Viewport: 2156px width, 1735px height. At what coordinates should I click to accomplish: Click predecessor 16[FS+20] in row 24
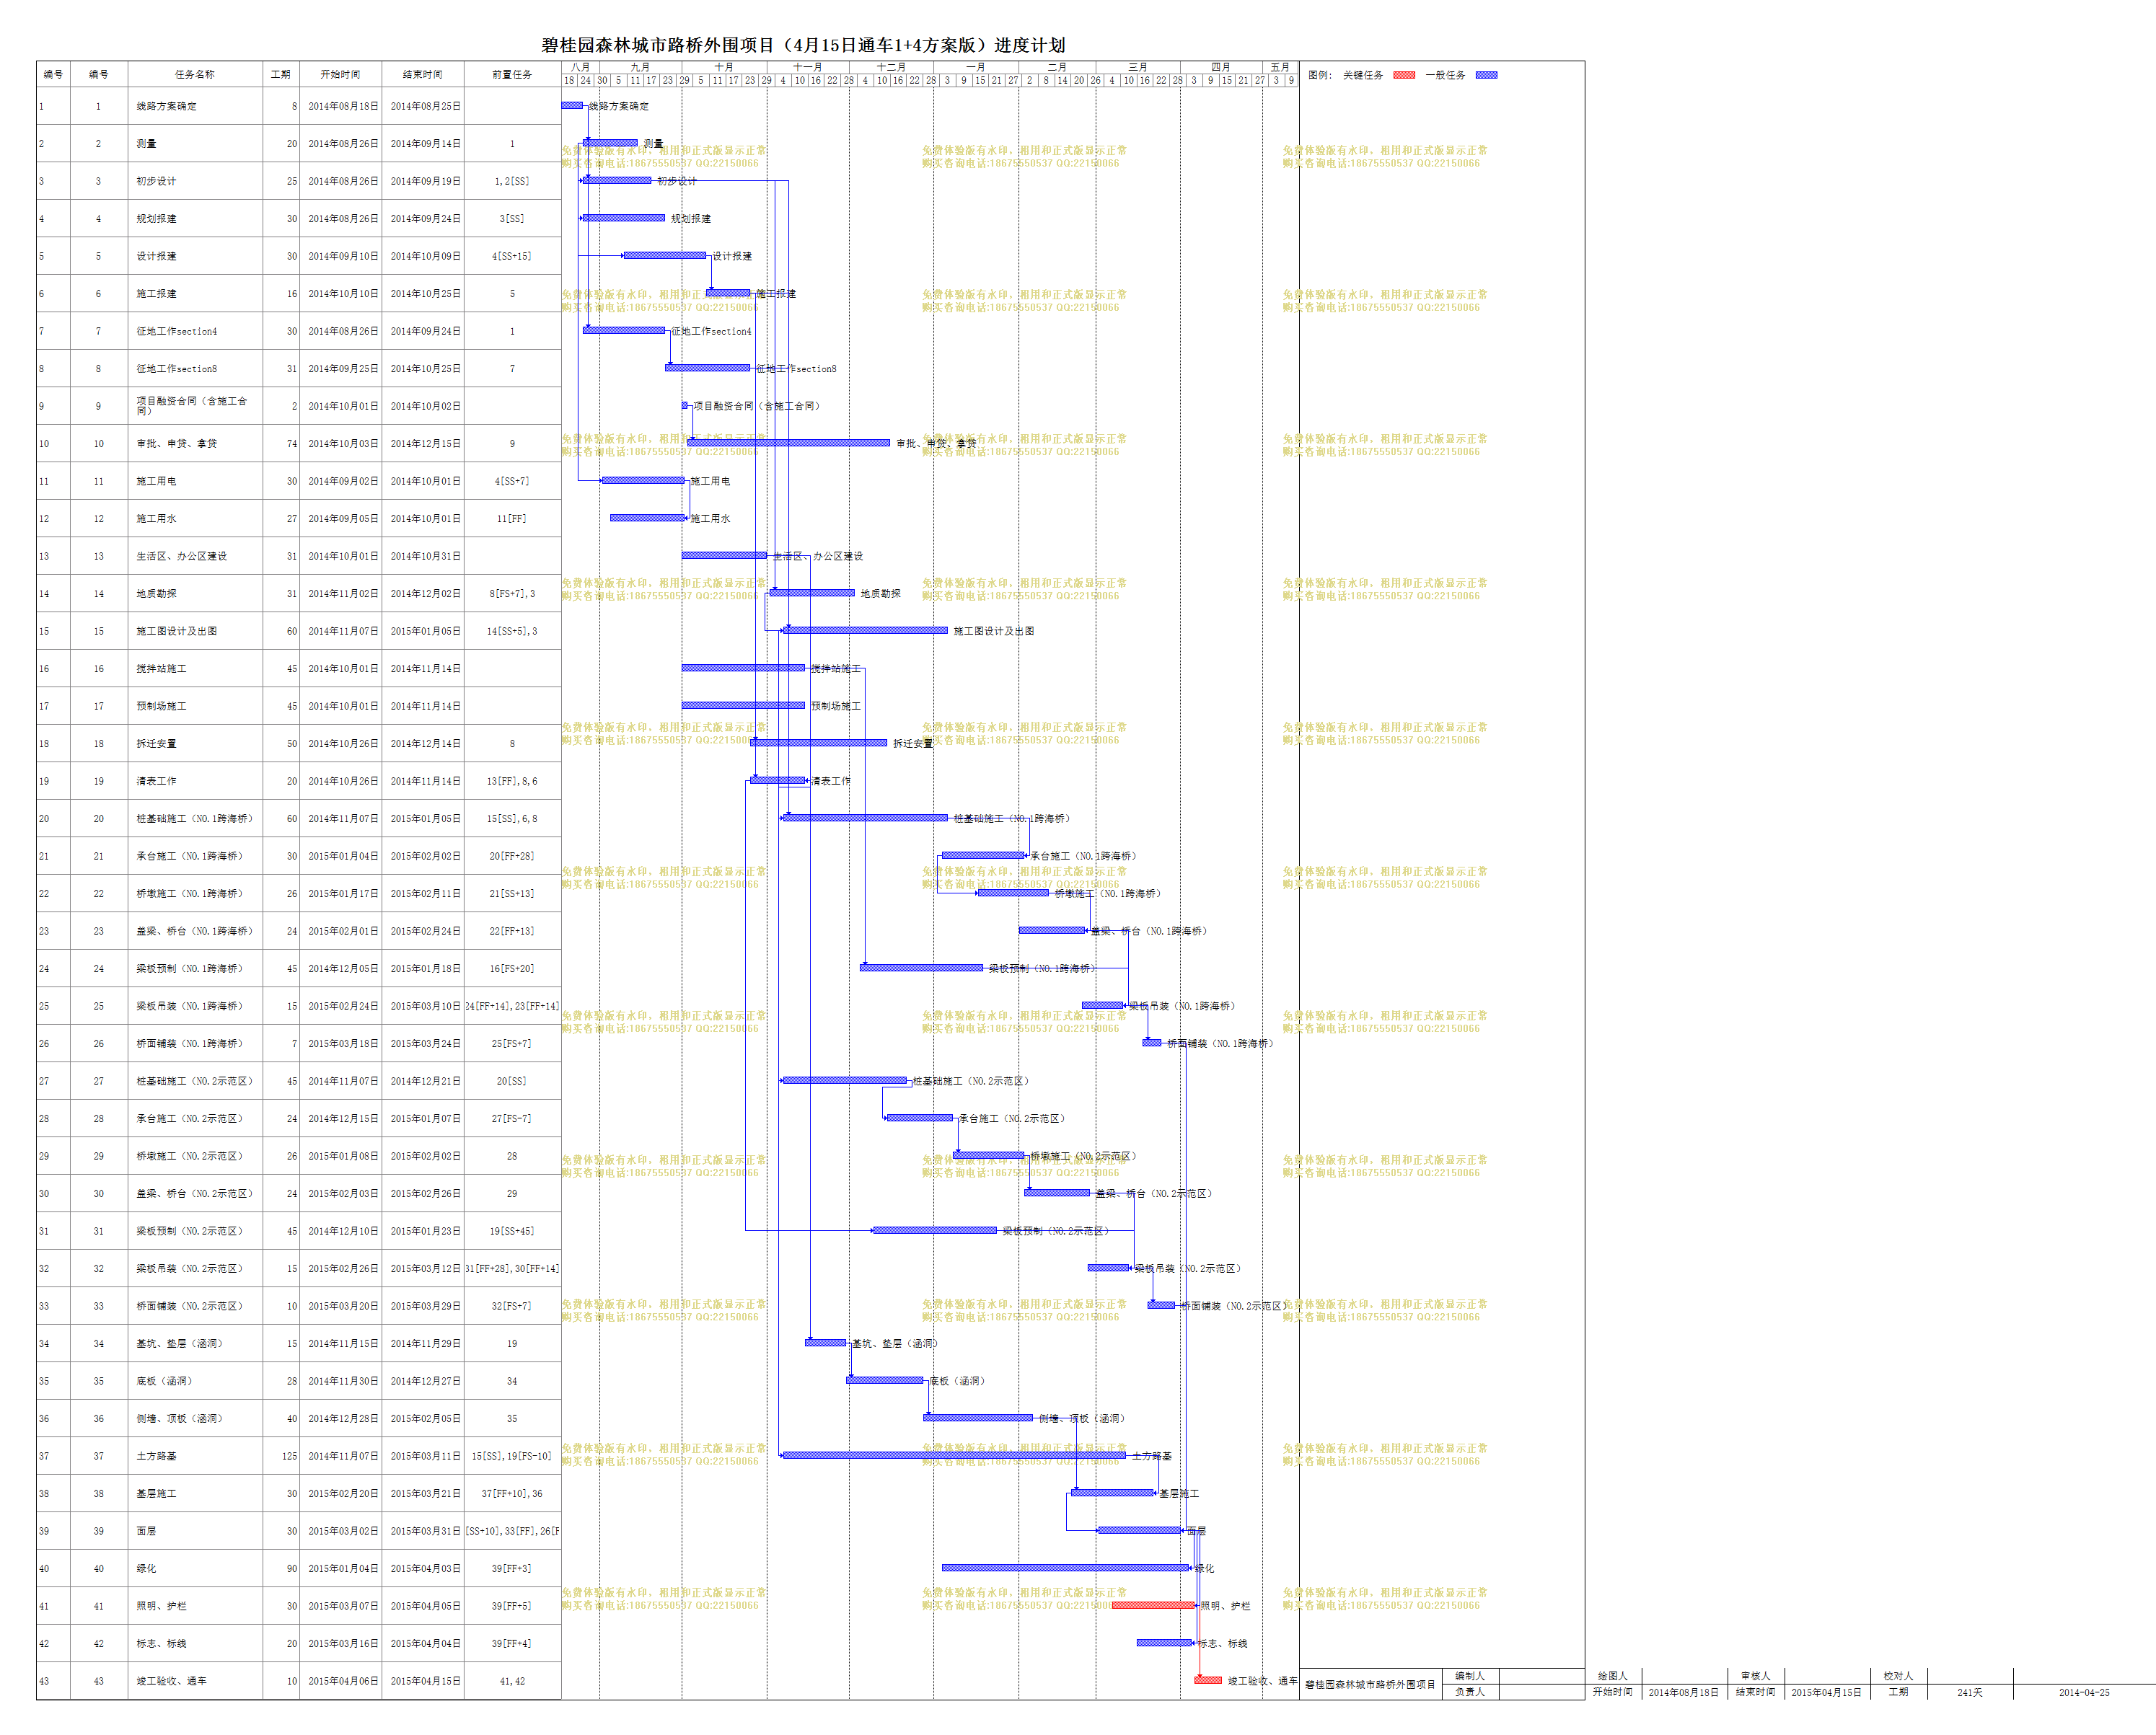coord(512,968)
